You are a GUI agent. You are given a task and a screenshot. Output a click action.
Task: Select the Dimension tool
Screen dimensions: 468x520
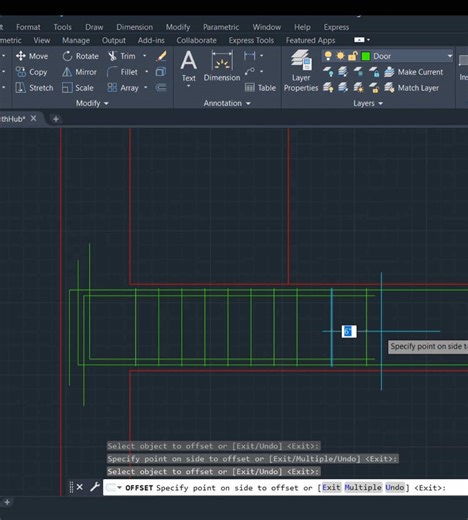222,66
